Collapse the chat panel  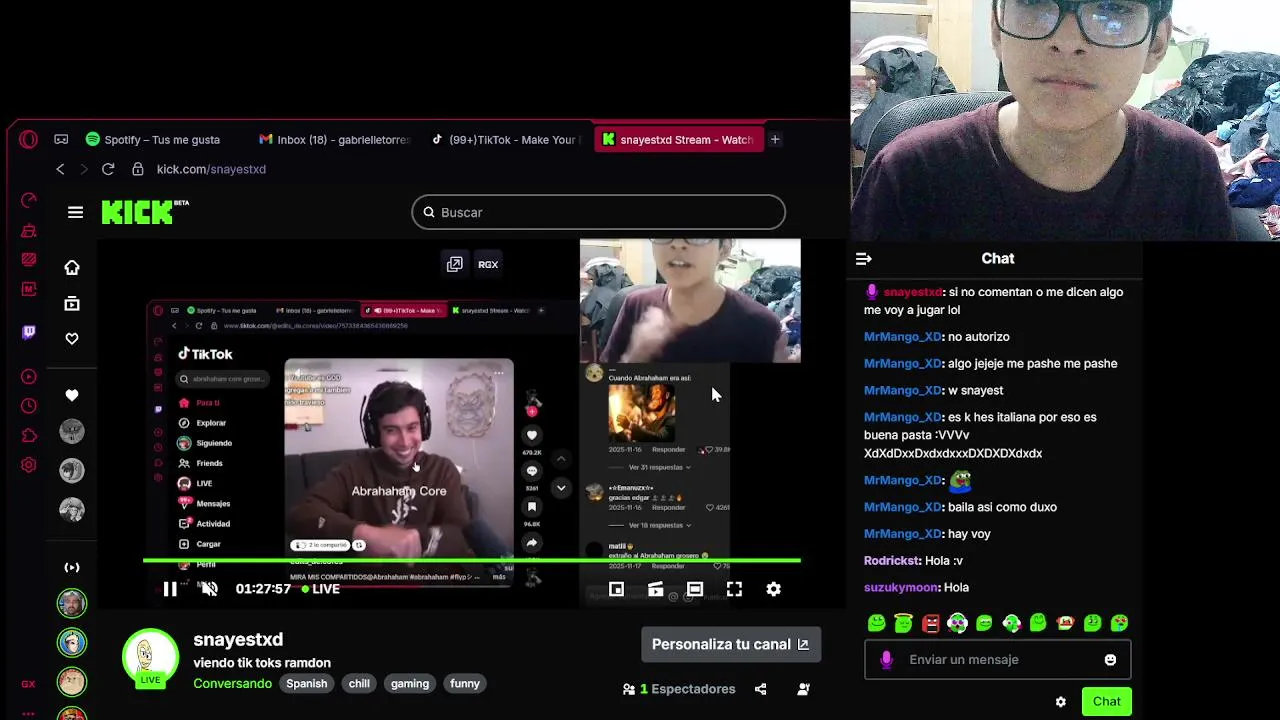tap(864, 259)
